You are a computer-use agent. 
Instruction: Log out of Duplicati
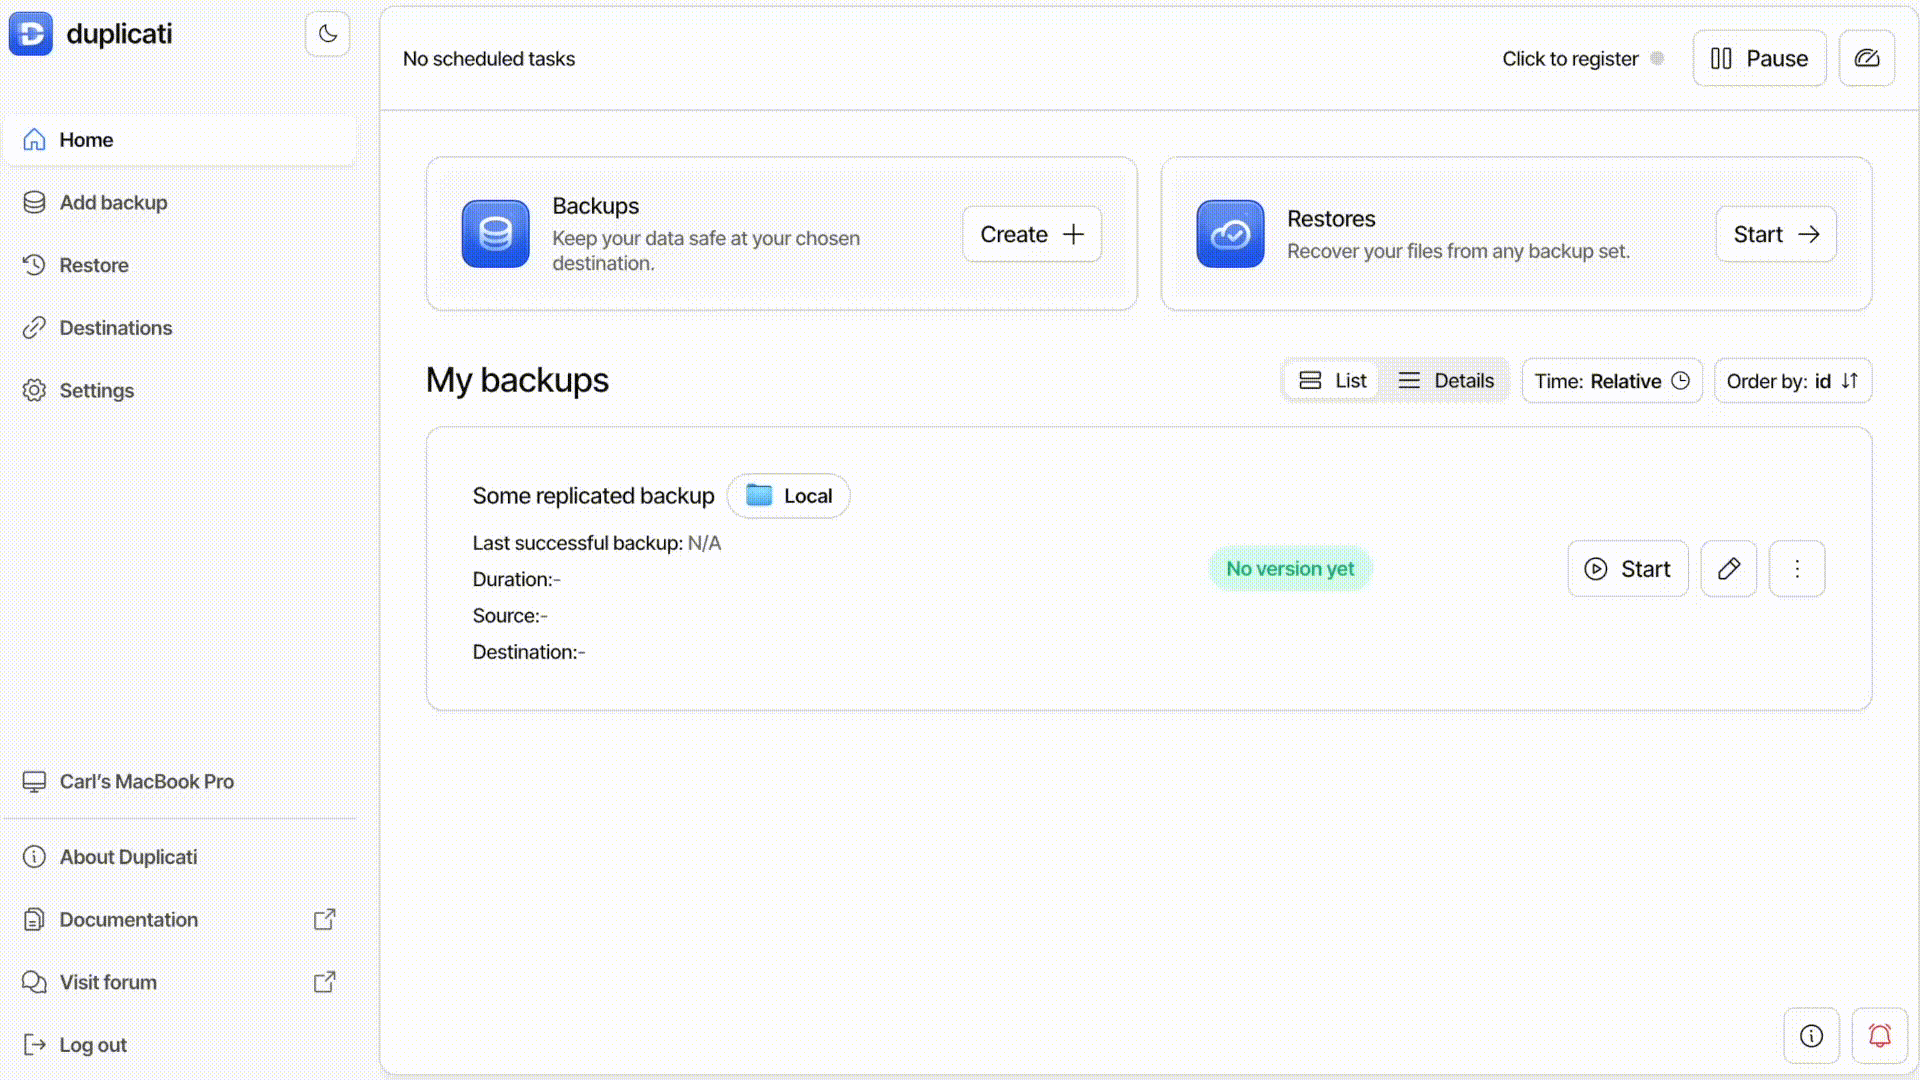coord(180,1045)
